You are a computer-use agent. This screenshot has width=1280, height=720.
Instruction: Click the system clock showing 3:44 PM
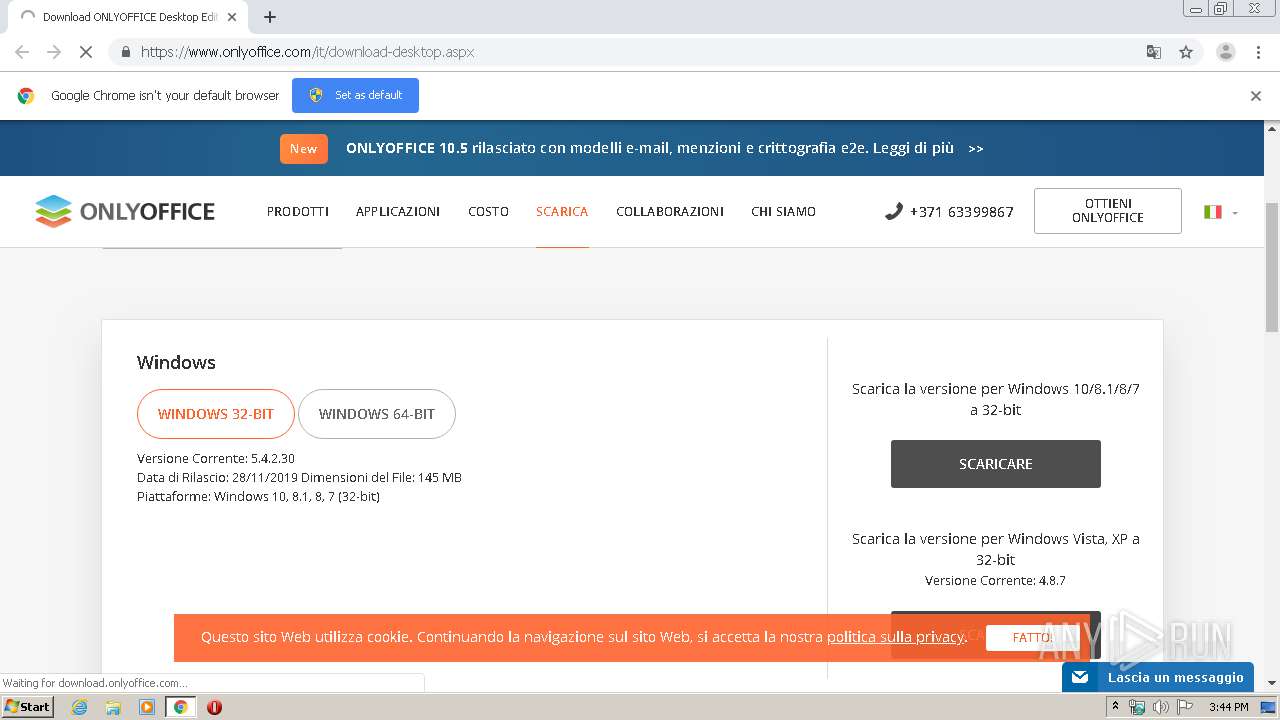pyautogui.click(x=1228, y=707)
